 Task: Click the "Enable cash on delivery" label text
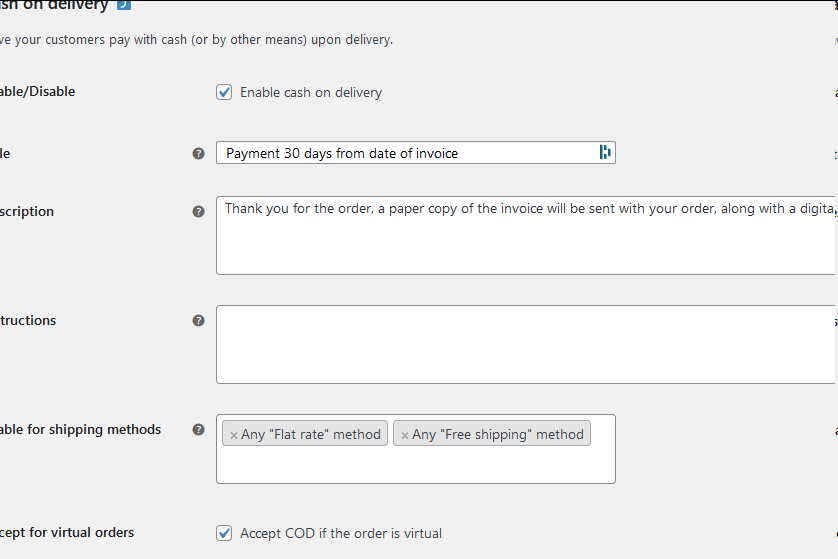tap(311, 93)
